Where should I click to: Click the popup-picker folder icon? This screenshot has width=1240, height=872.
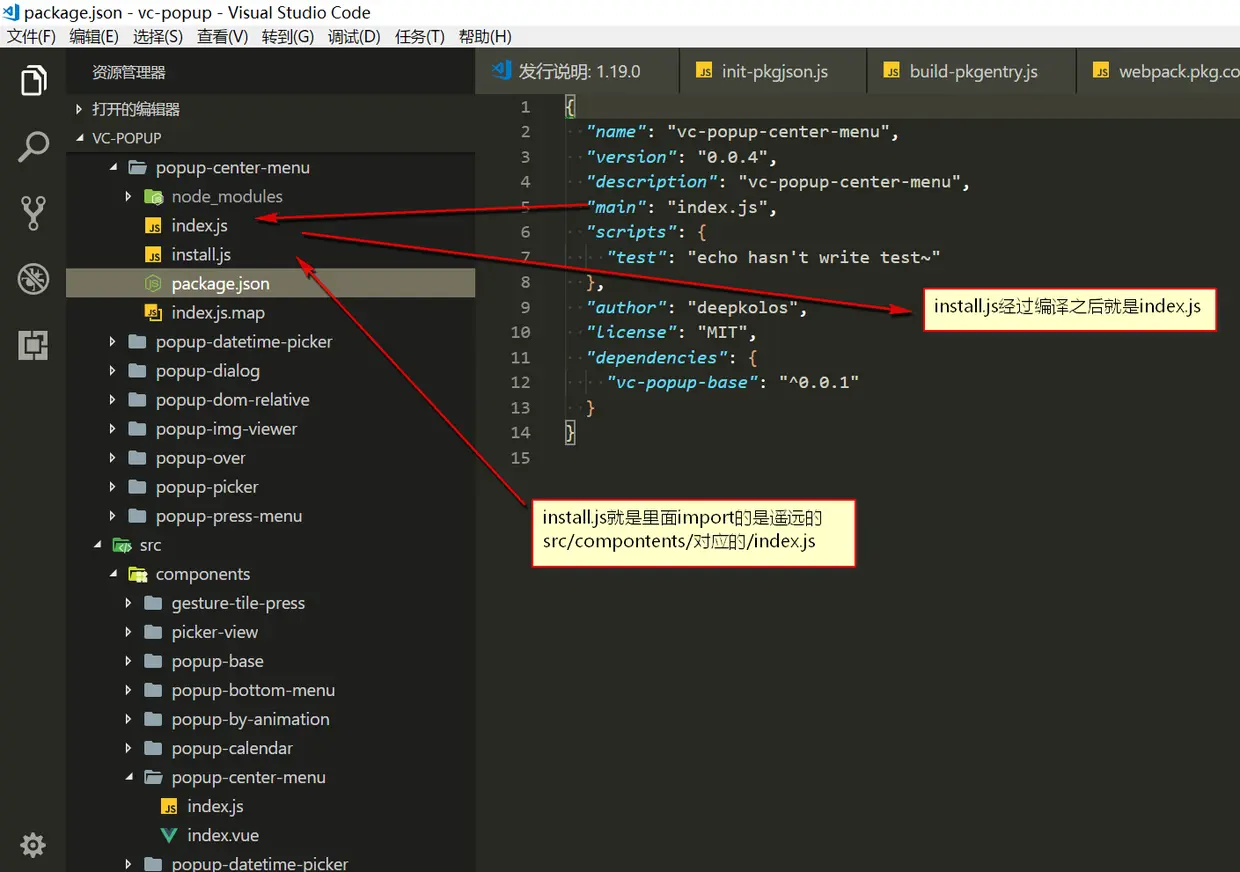[x=137, y=487]
